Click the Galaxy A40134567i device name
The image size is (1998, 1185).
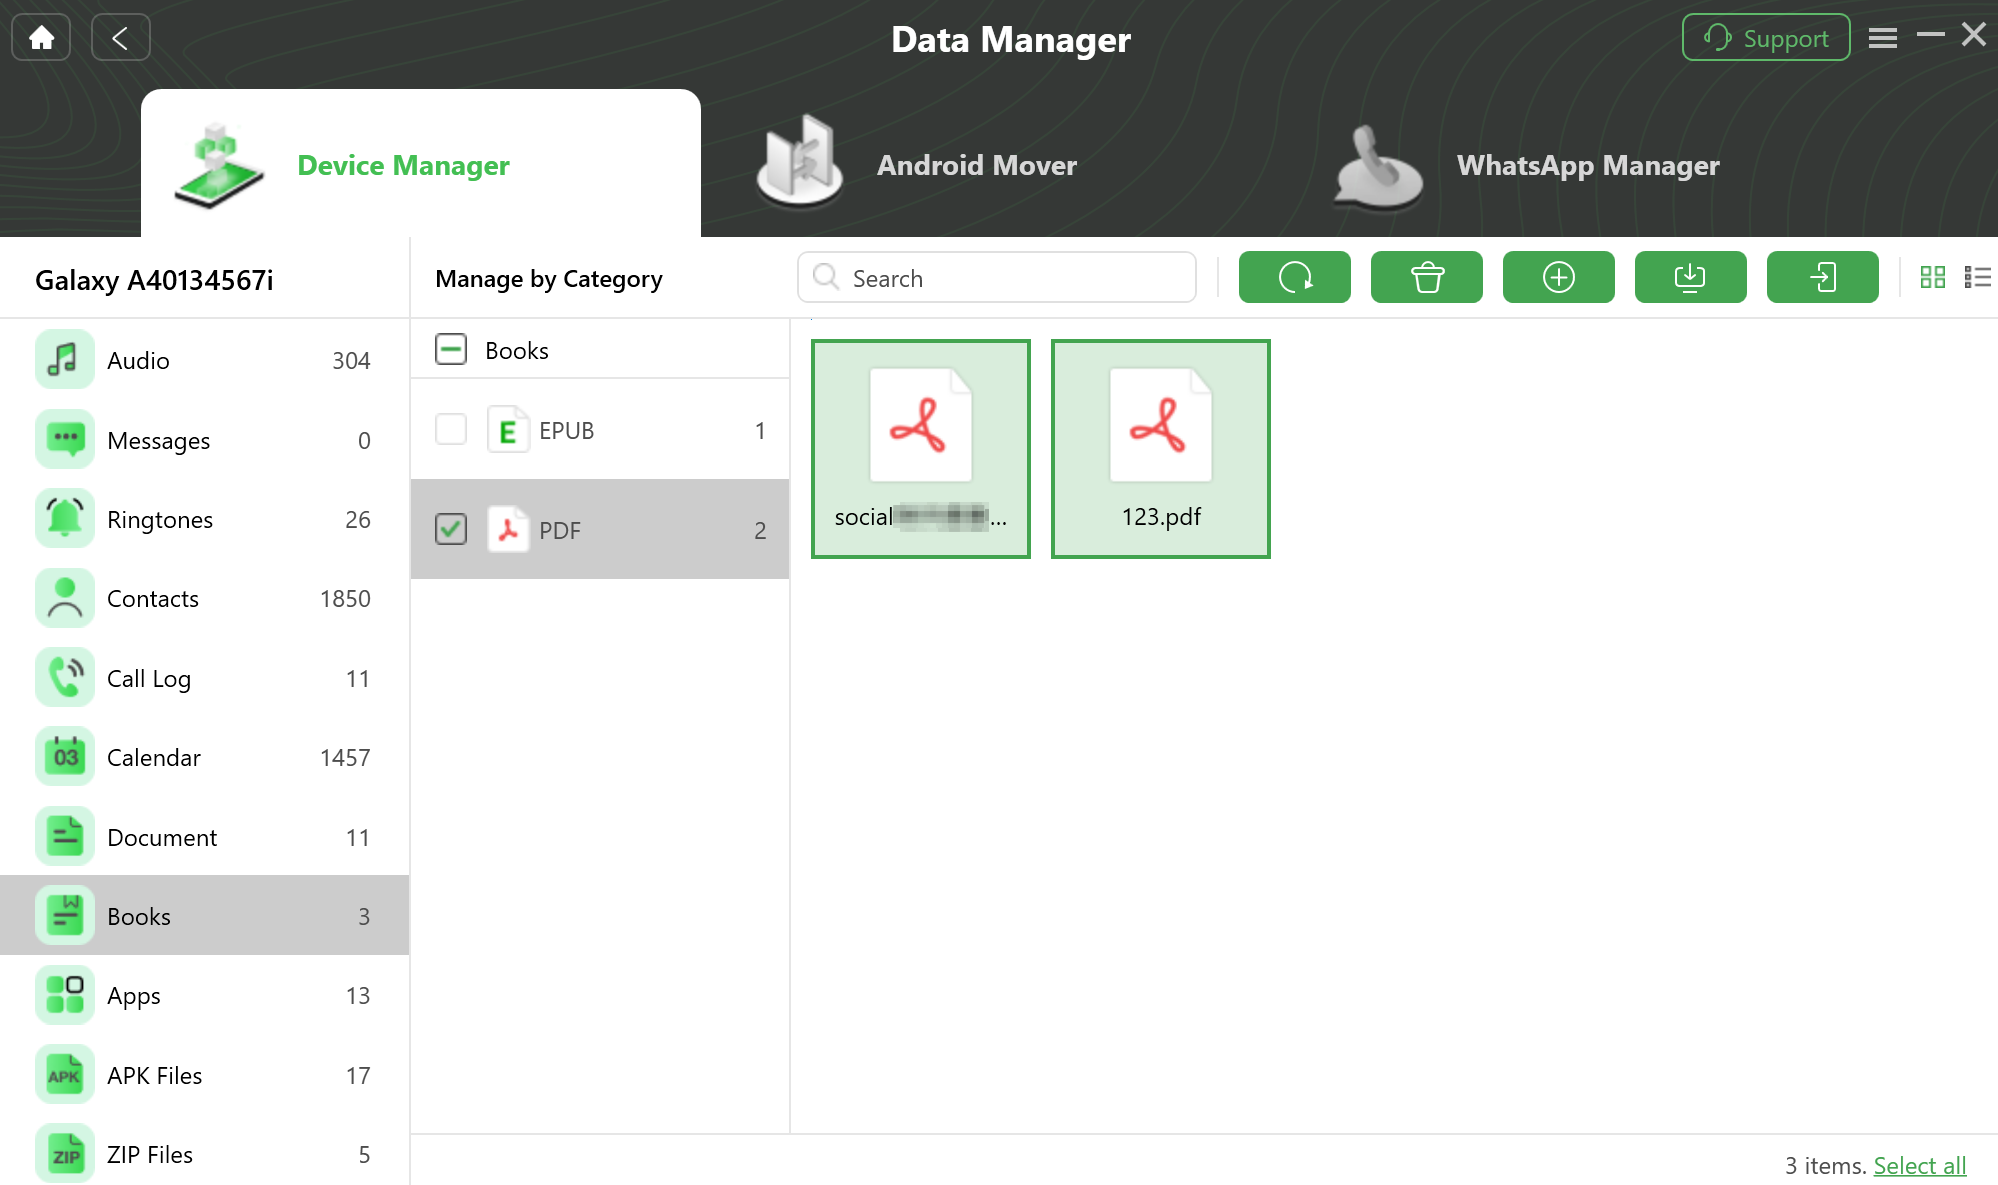[x=154, y=280]
